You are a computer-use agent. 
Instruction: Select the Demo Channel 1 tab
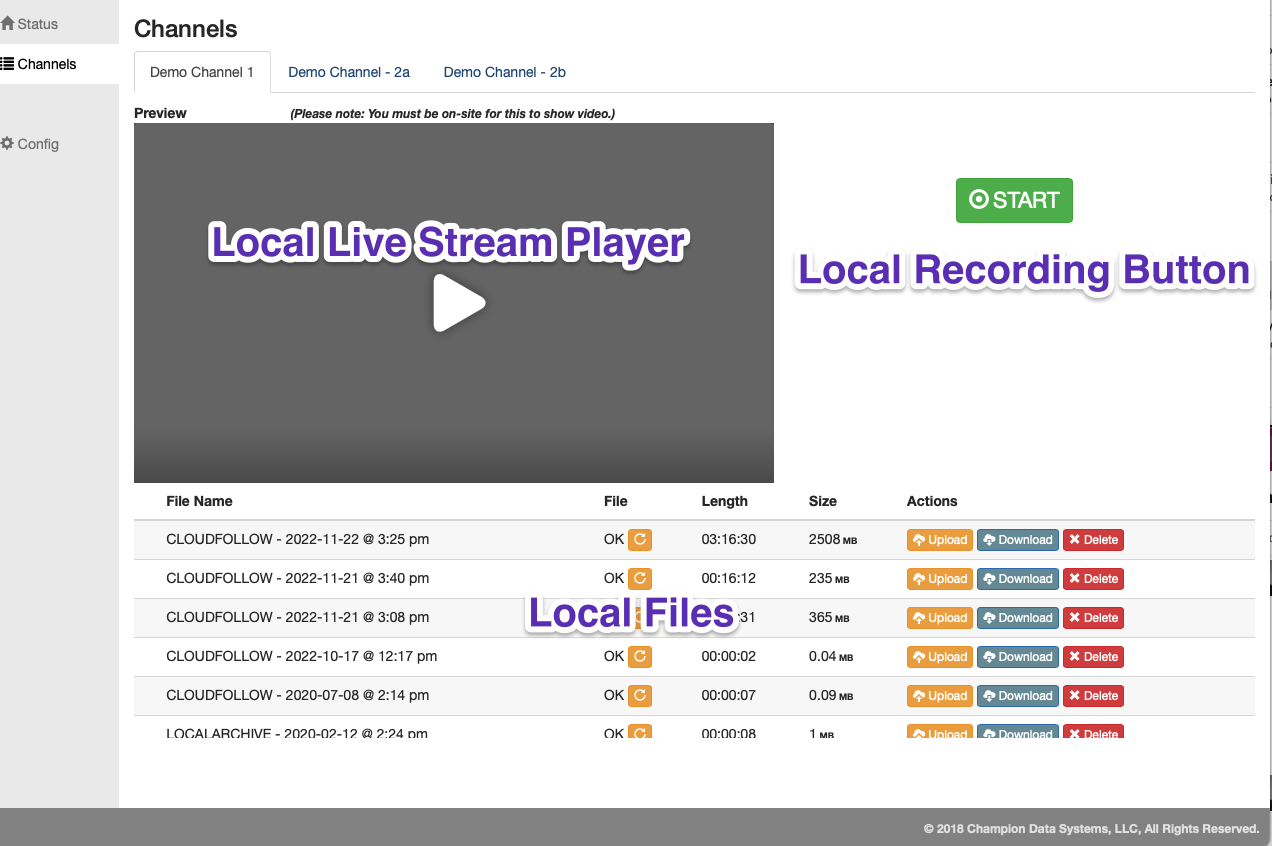tap(202, 71)
